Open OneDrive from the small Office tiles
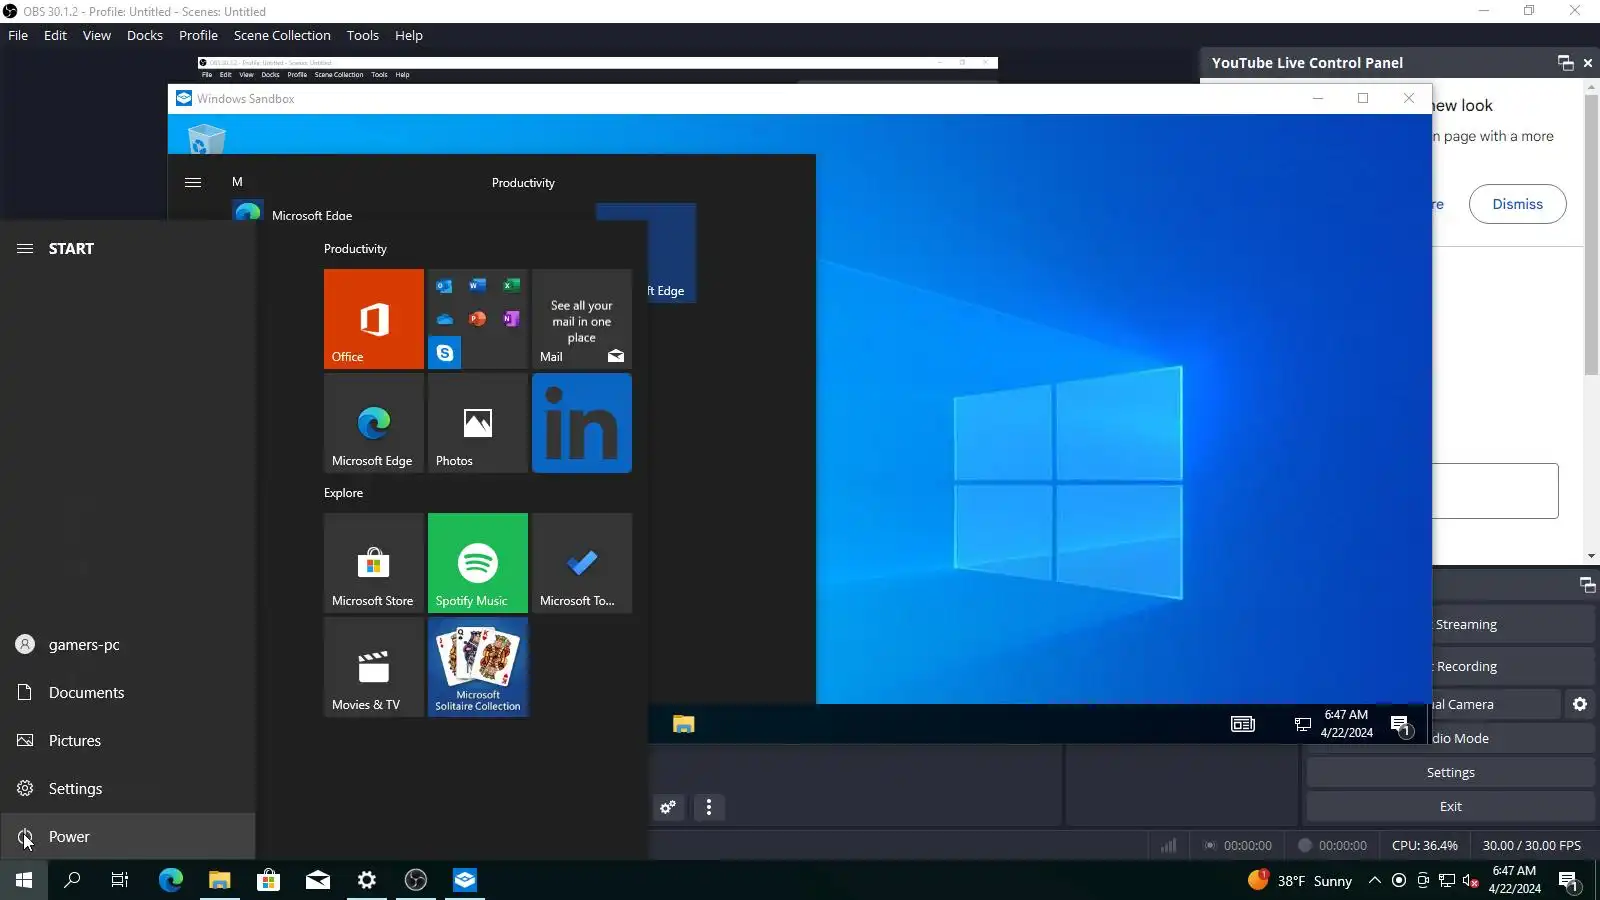The height and width of the screenshot is (900, 1600). (x=445, y=319)
